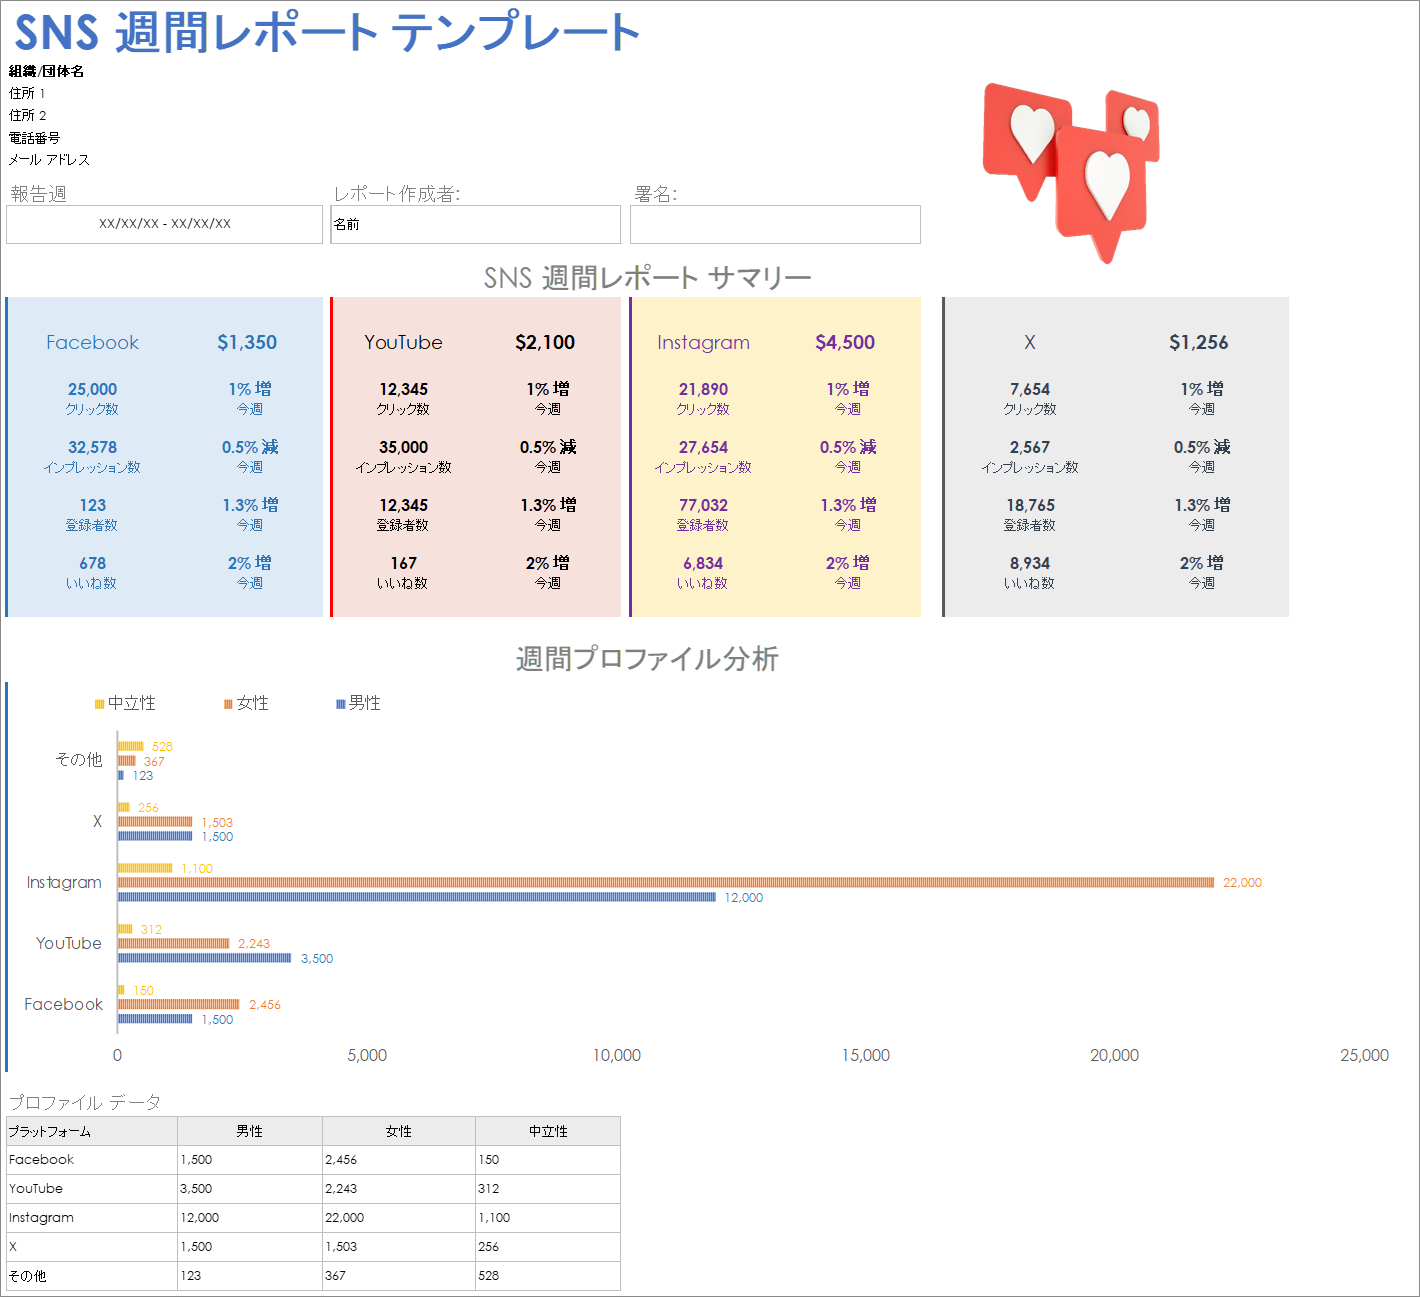Click the Facebook card title
Viewport: 1420px width, 1297px height.
92,342
